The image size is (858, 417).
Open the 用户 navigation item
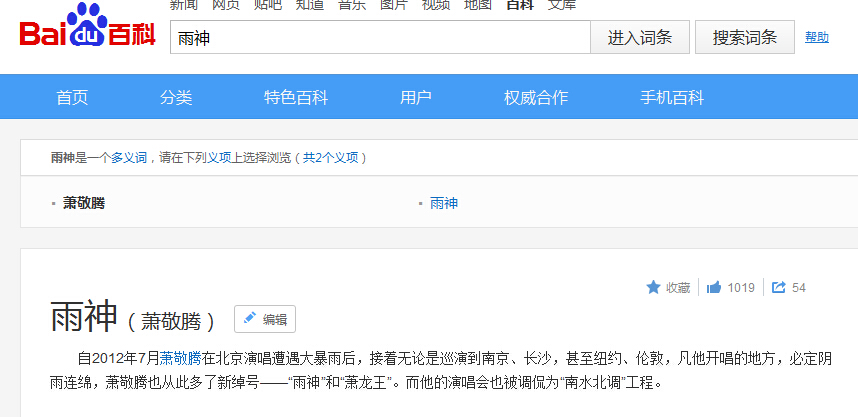[x=416, y=97]
